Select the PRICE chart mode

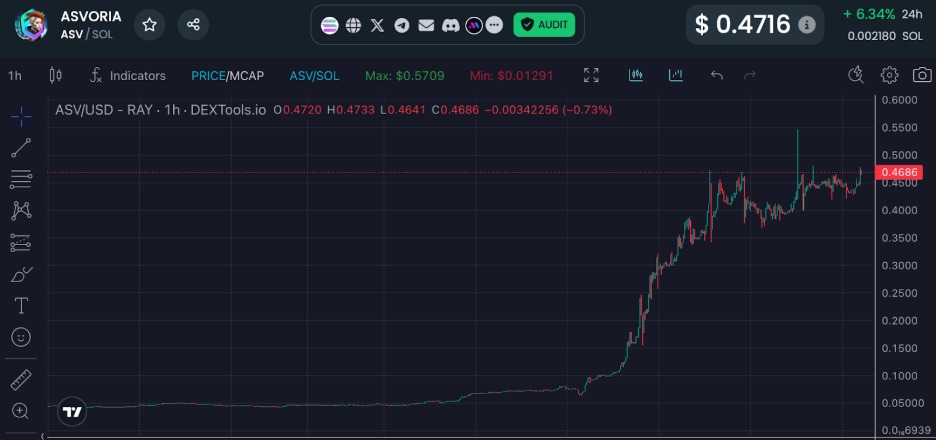pos(208,76)
